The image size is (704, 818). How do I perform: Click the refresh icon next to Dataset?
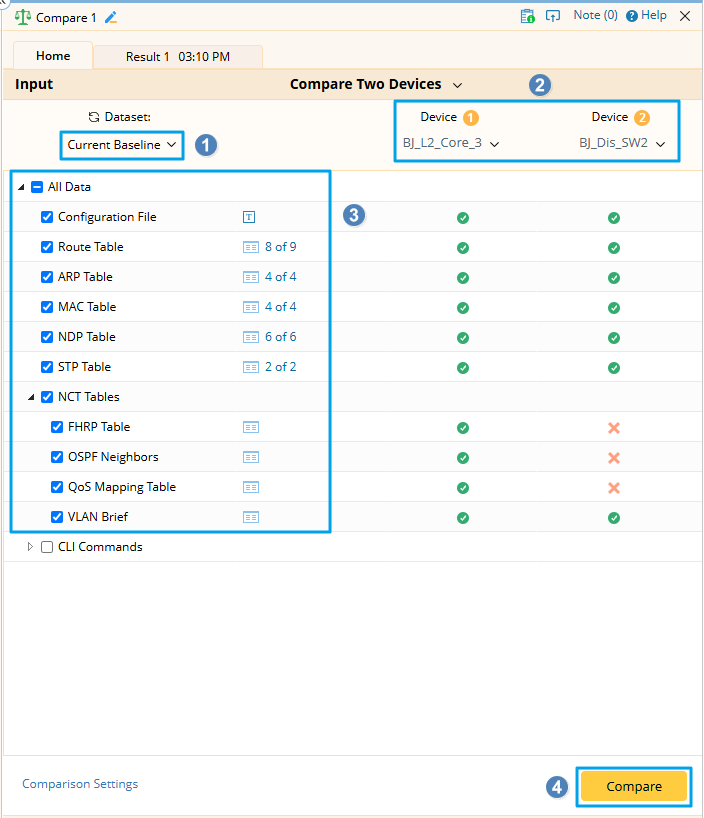point(94,117)
